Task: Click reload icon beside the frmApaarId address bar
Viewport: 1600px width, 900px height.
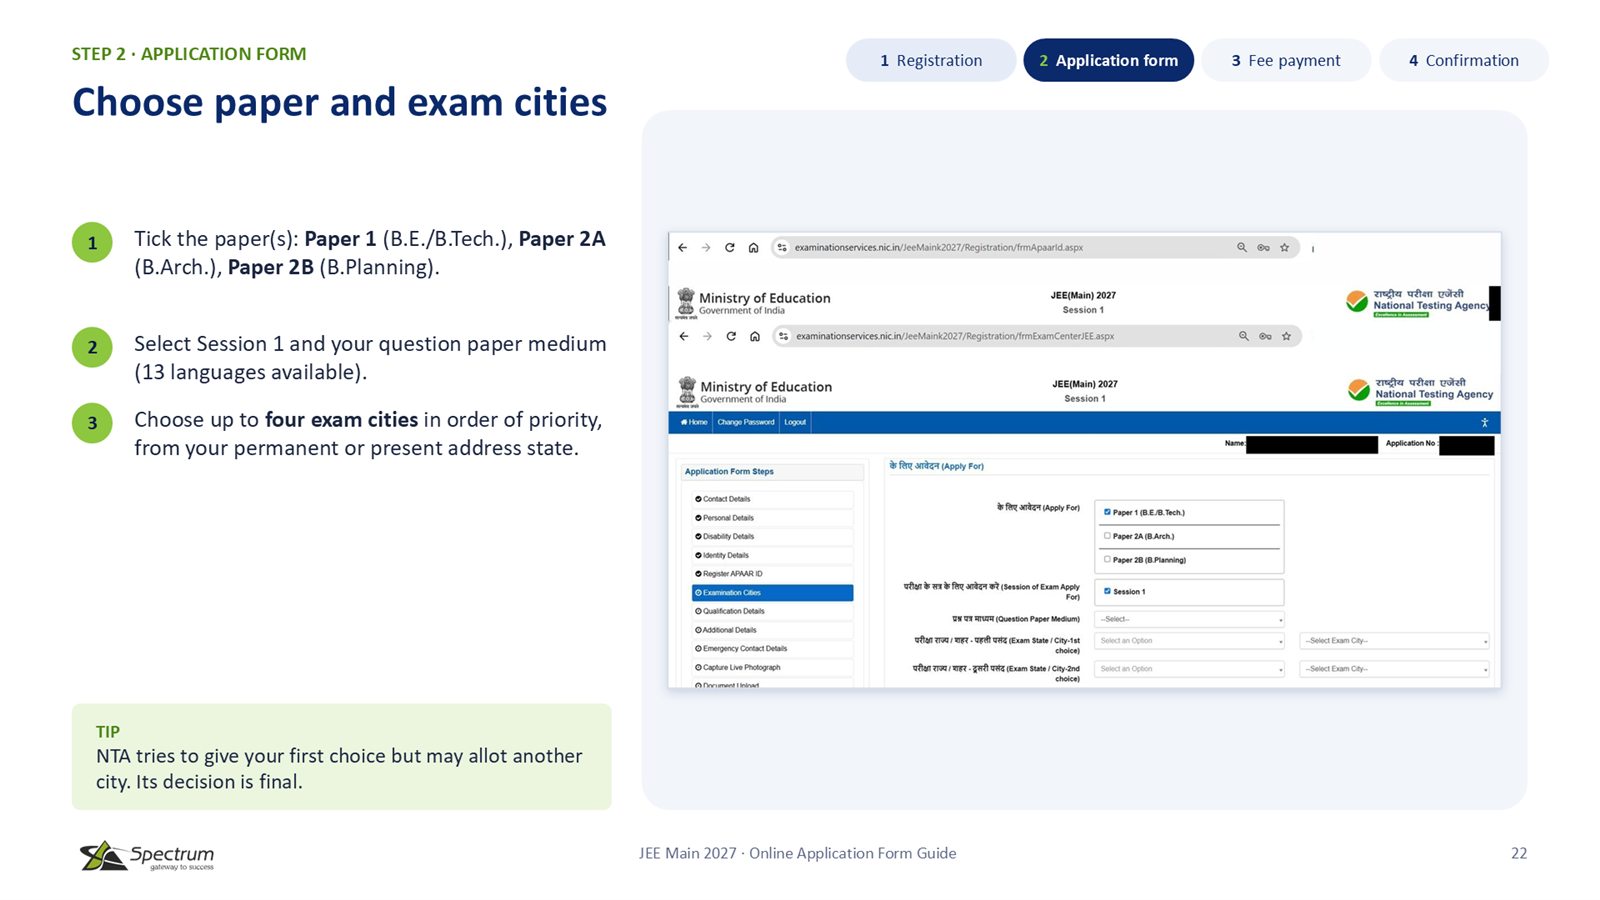Action: coord(730,248)
